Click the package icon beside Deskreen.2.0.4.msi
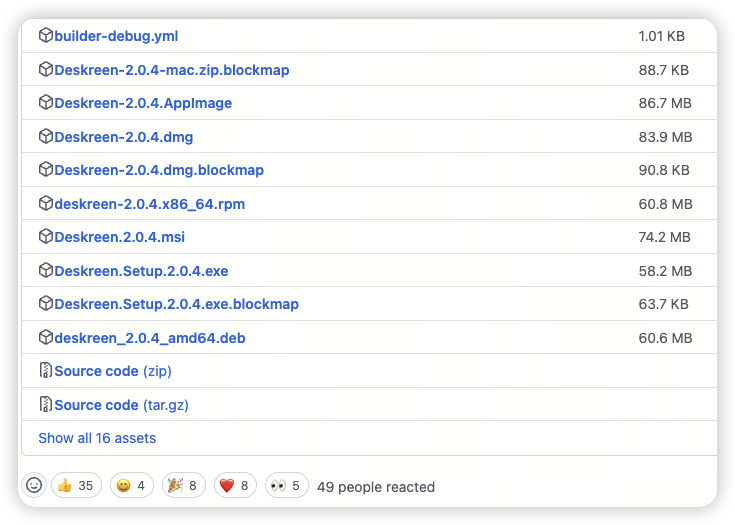This screenshot has width=735, height=525. pyautogui.click(x=45, y=237)
